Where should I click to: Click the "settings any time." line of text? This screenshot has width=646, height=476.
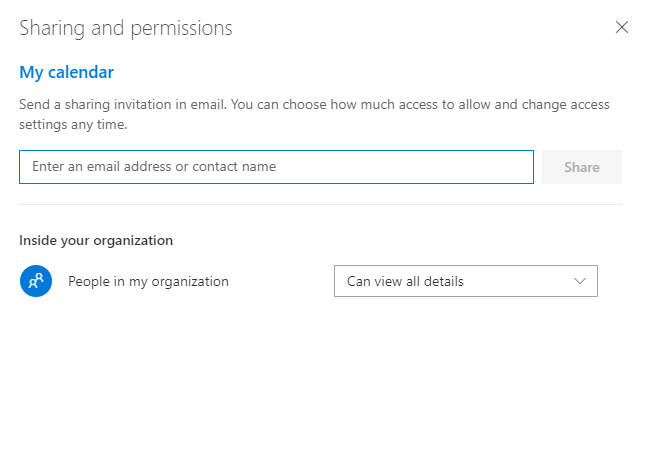[x=73, y=125]
